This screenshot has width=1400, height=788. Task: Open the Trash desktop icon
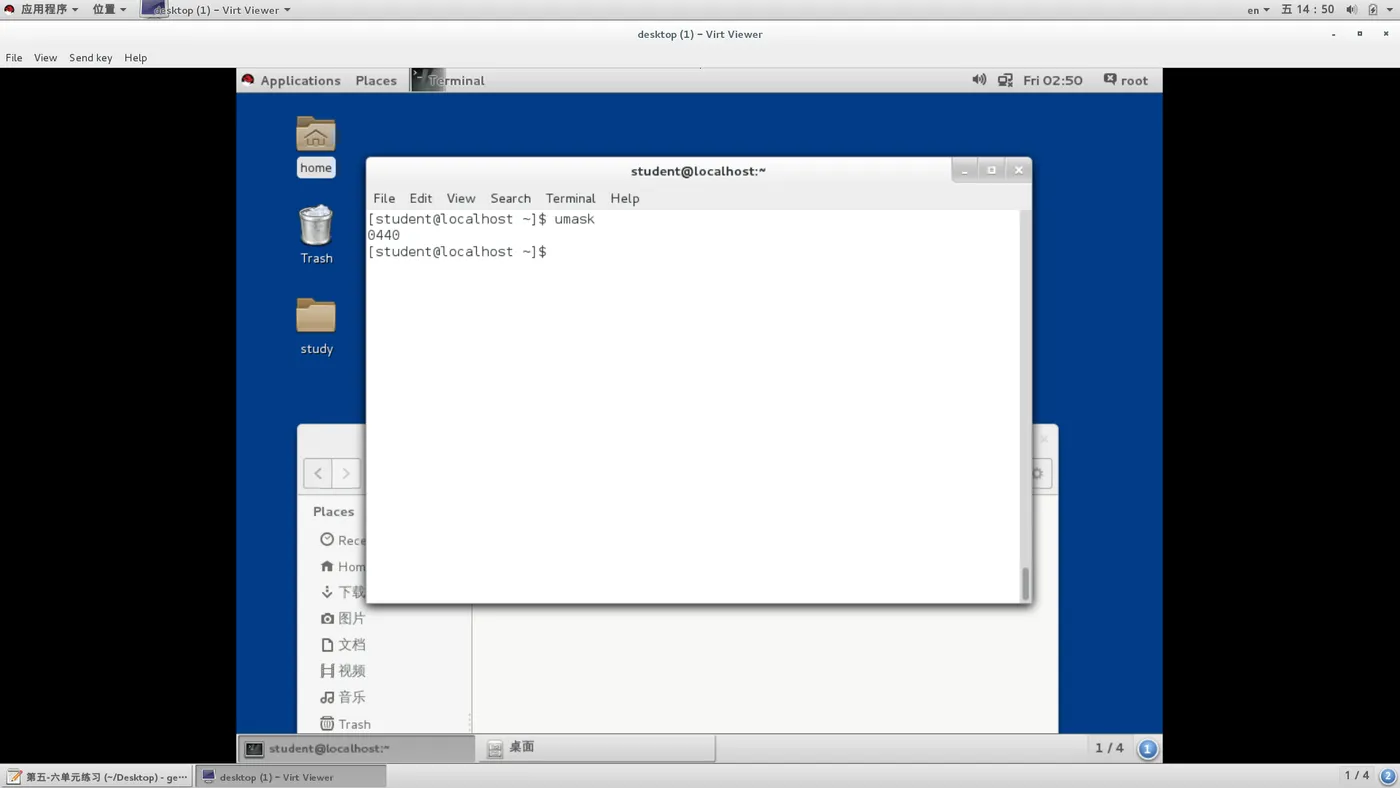tap(316, 235)
